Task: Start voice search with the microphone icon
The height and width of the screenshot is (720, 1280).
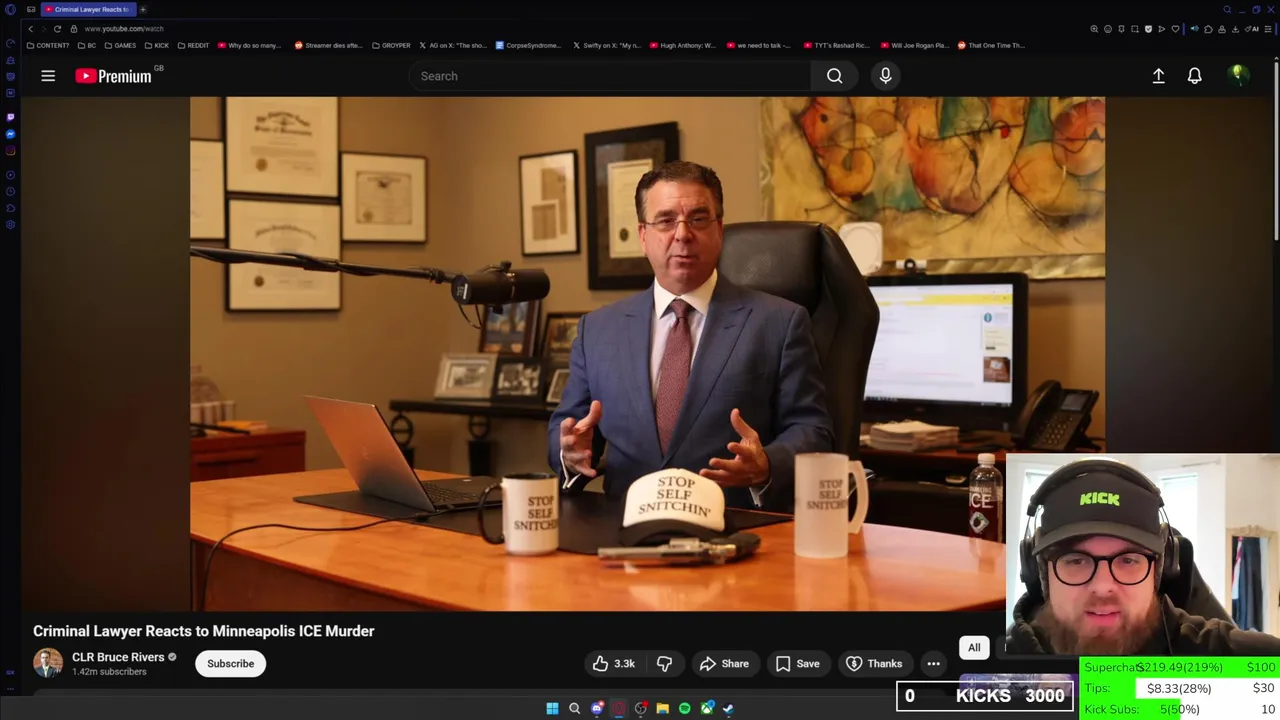Action: 885,76
